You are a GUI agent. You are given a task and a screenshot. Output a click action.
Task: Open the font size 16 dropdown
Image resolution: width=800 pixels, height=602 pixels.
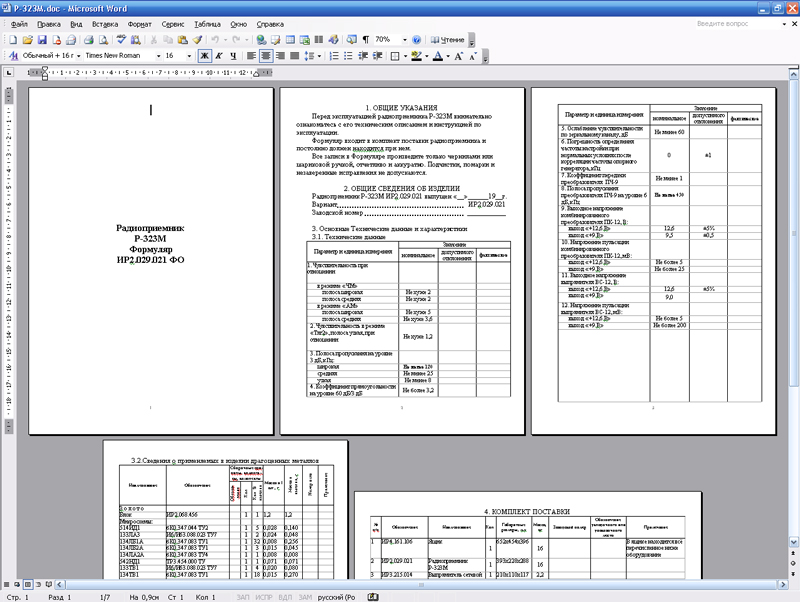(189, 56)
